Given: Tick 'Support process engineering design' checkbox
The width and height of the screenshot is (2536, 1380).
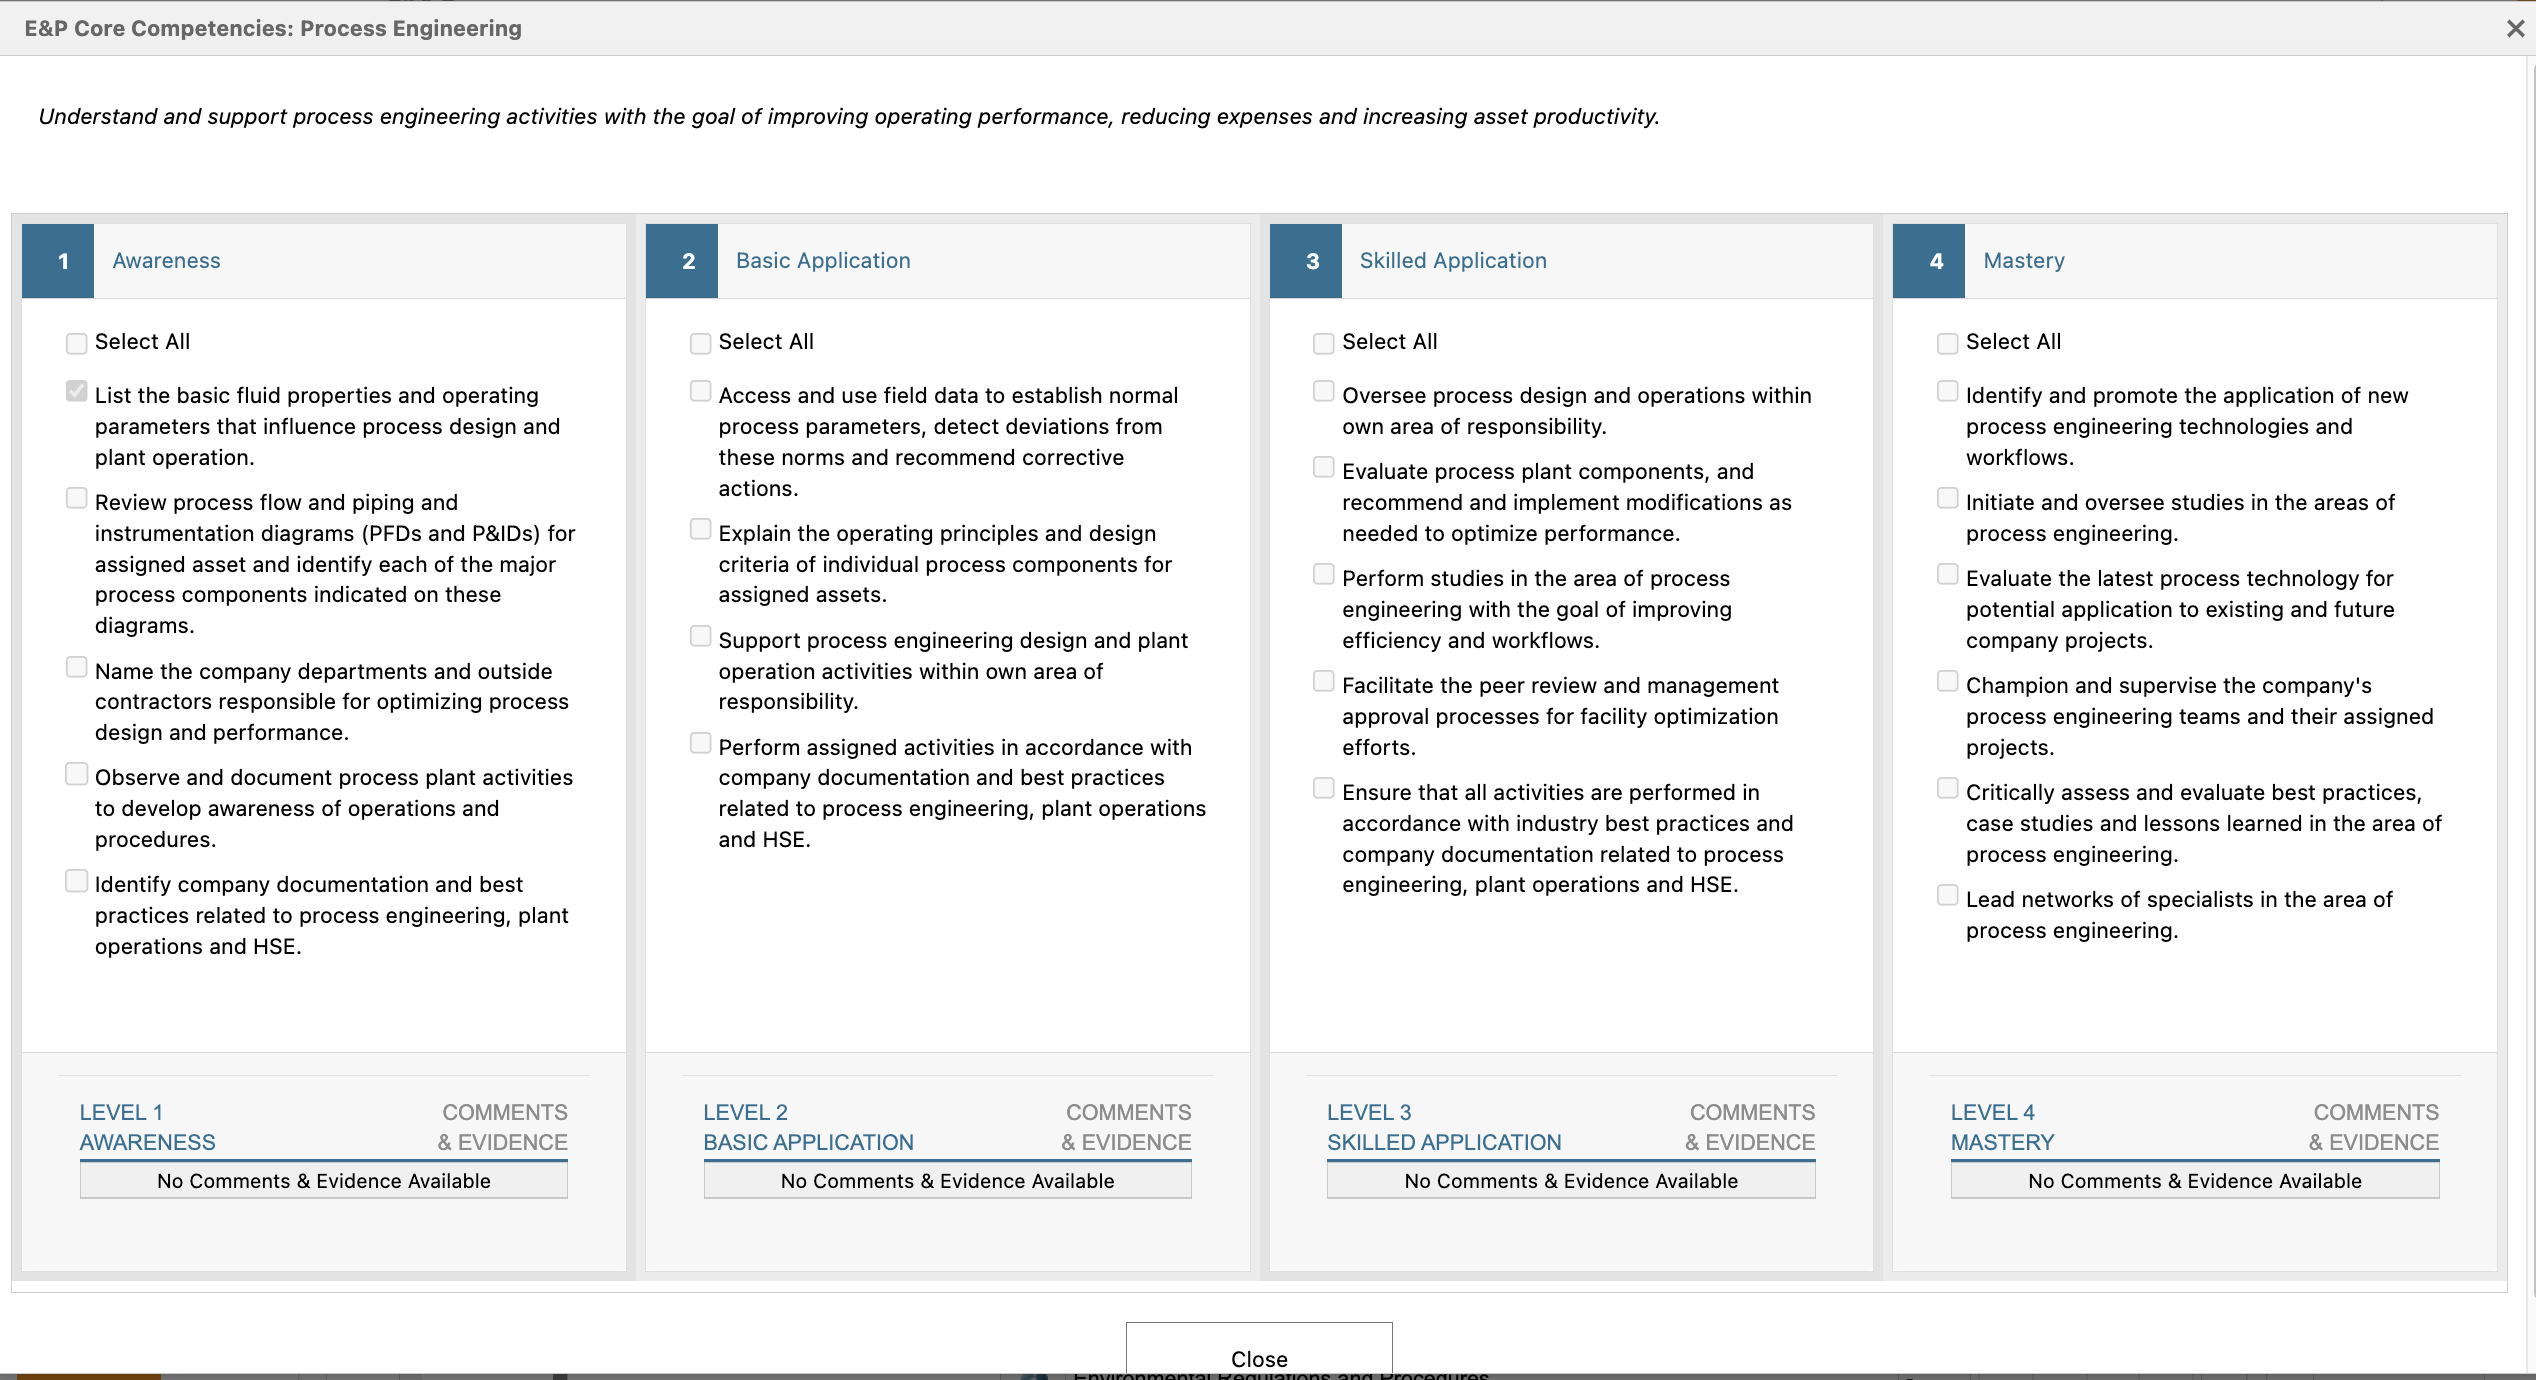Looking at the screenshot, I should coord(701,636).
